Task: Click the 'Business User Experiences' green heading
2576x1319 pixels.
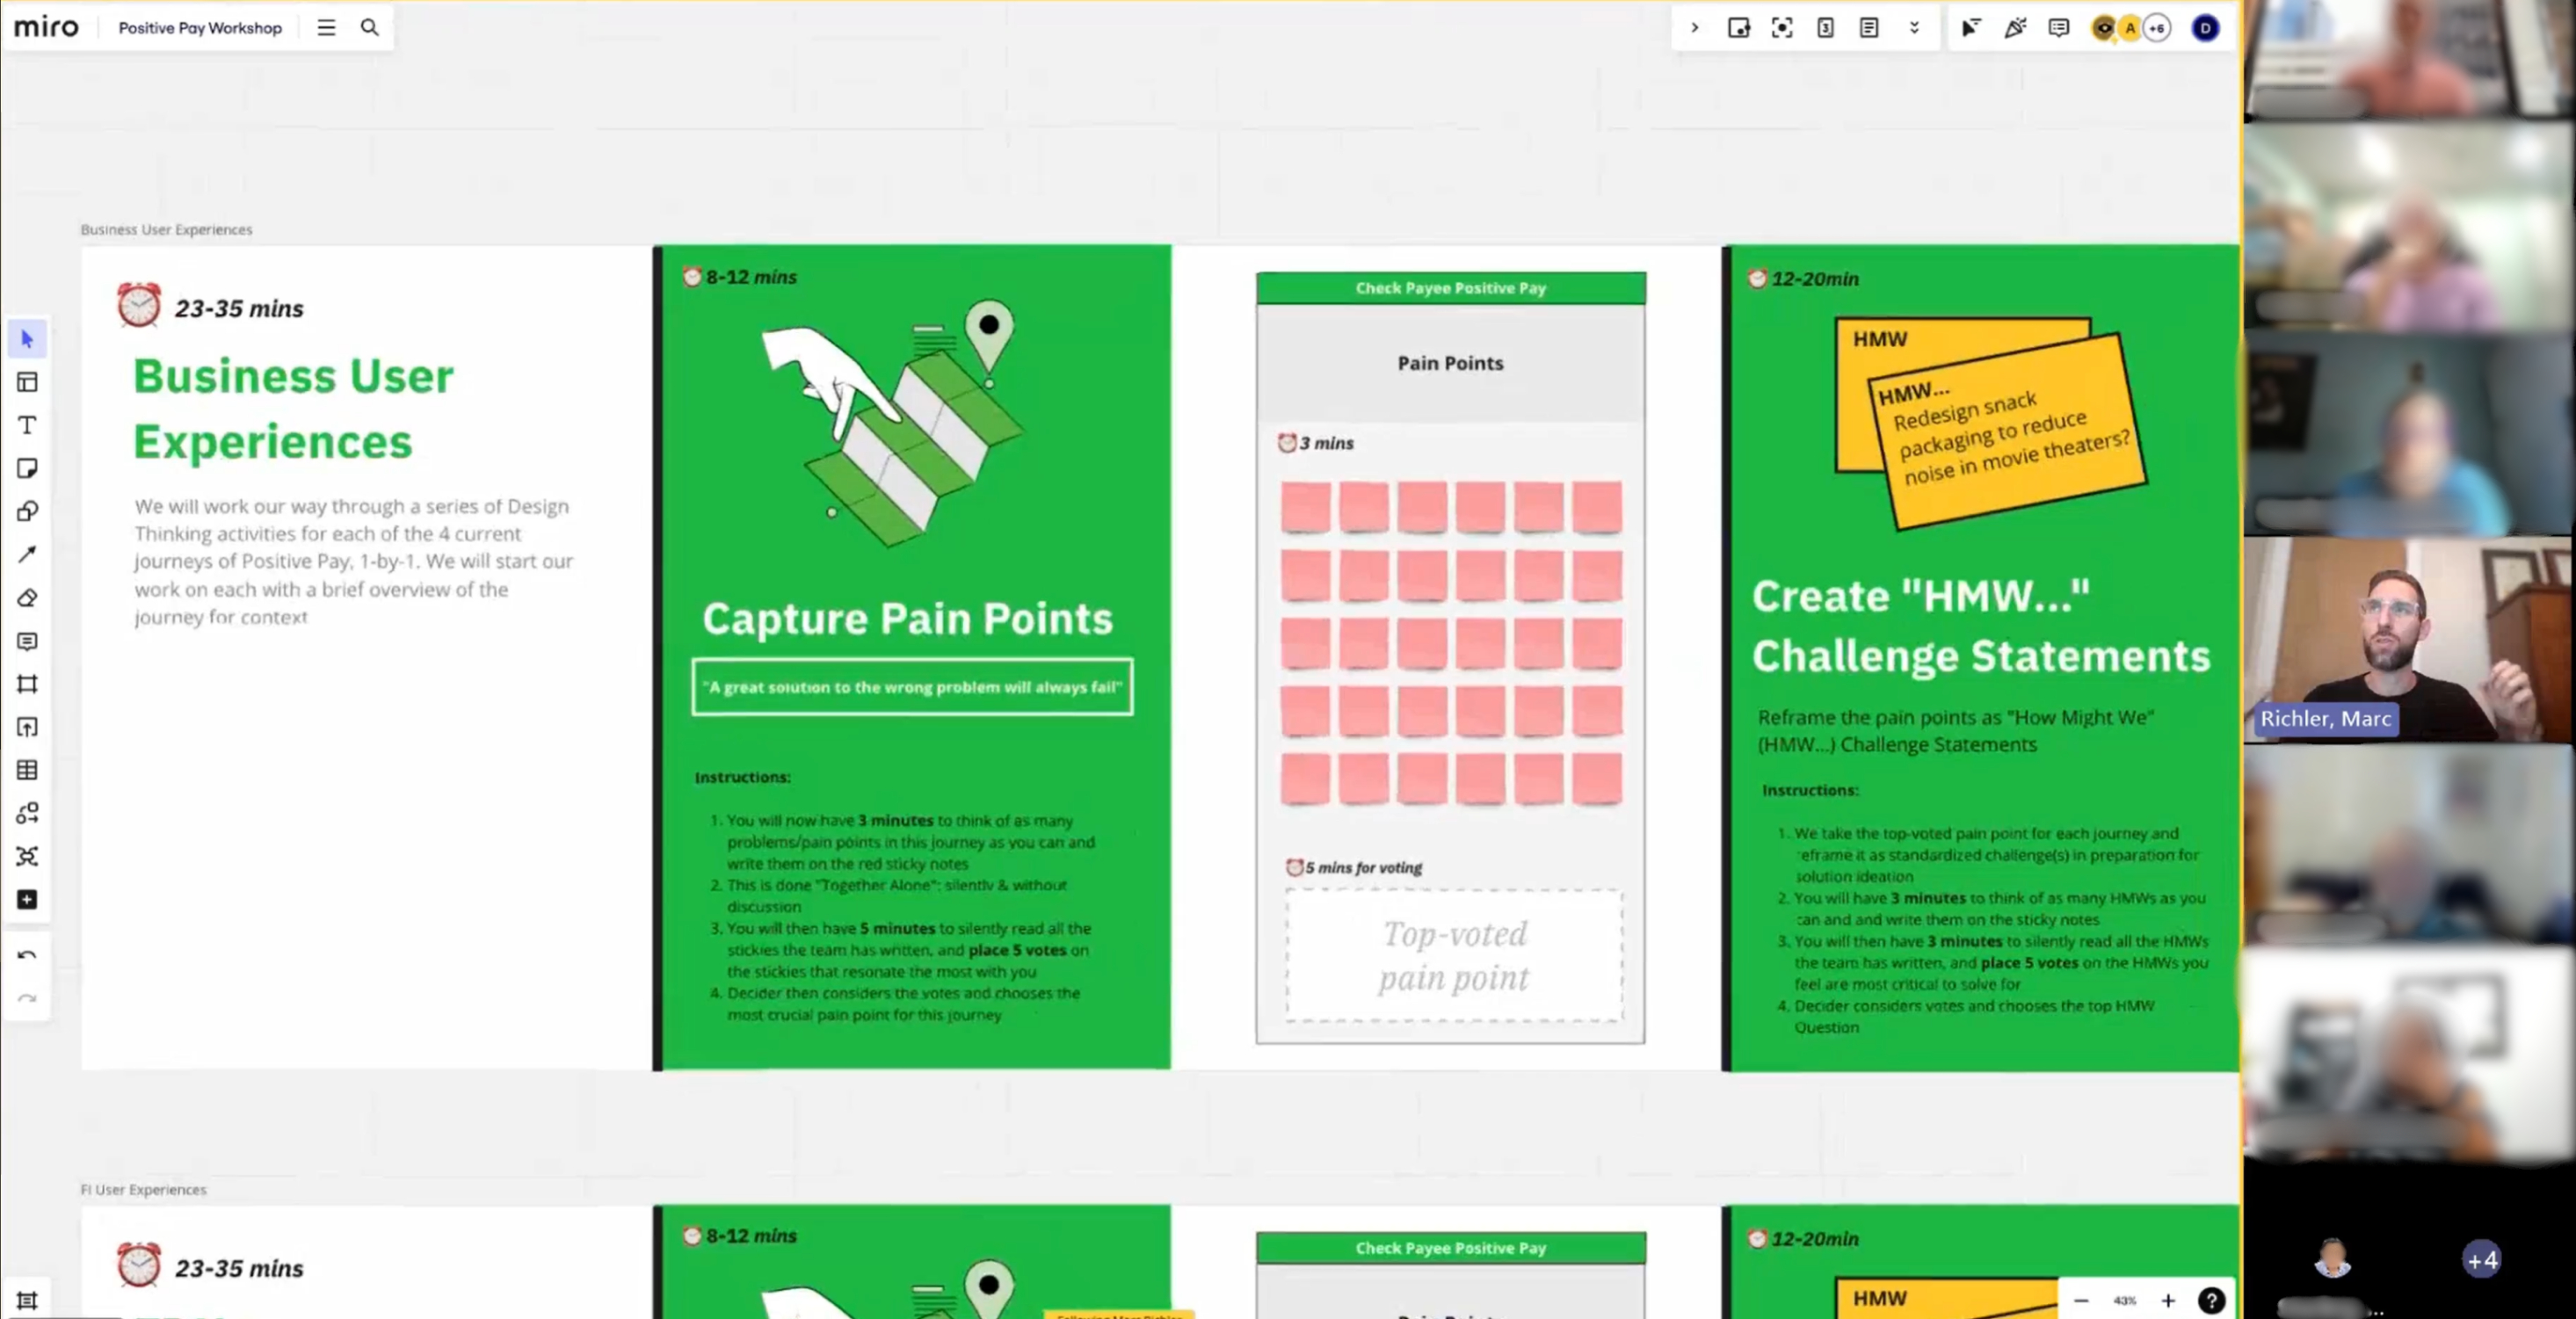Action: (293, 408)
